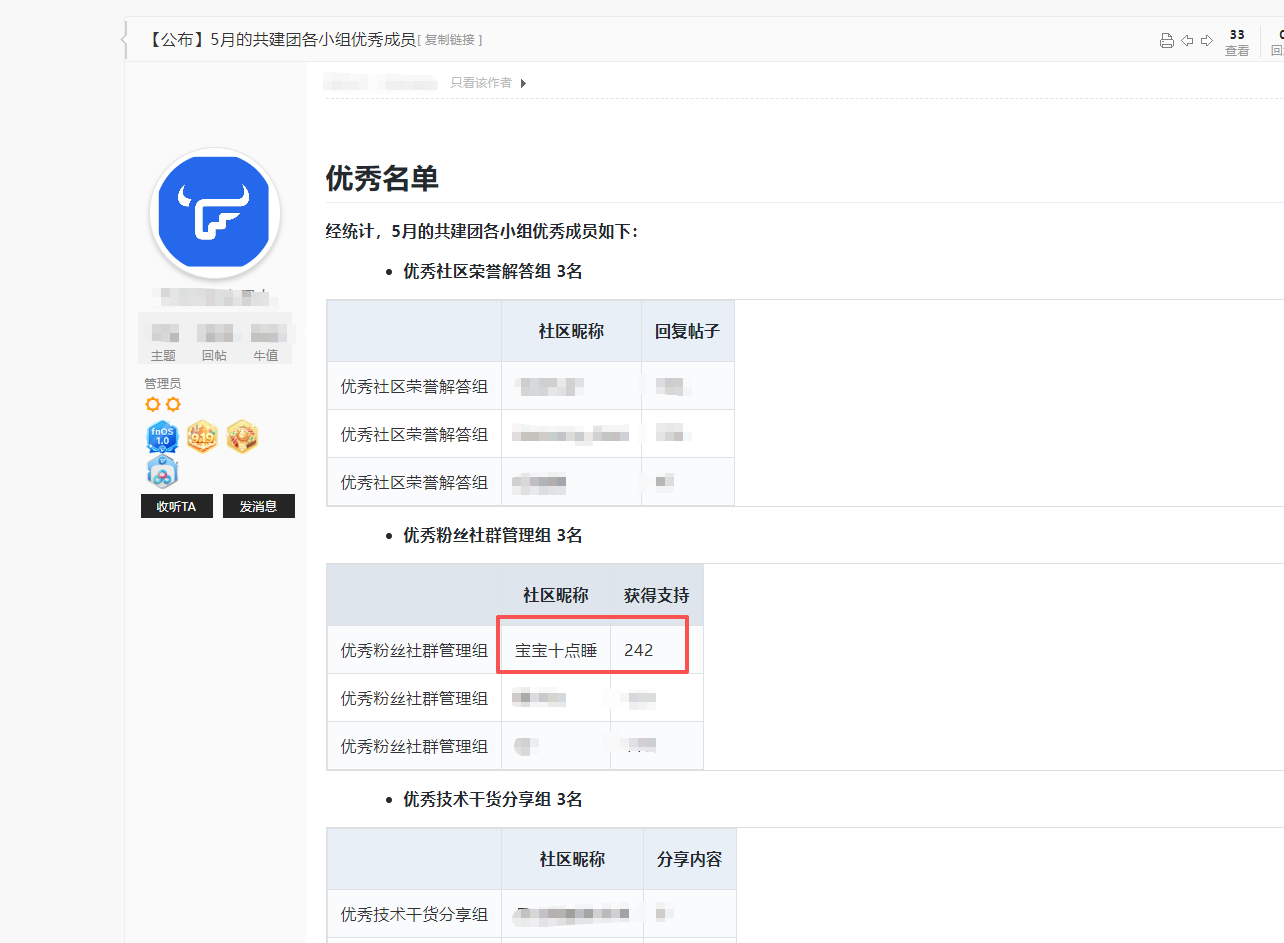Click the print icon in the thread header
Screen dimensions: 1284x943
point(1166,40)
